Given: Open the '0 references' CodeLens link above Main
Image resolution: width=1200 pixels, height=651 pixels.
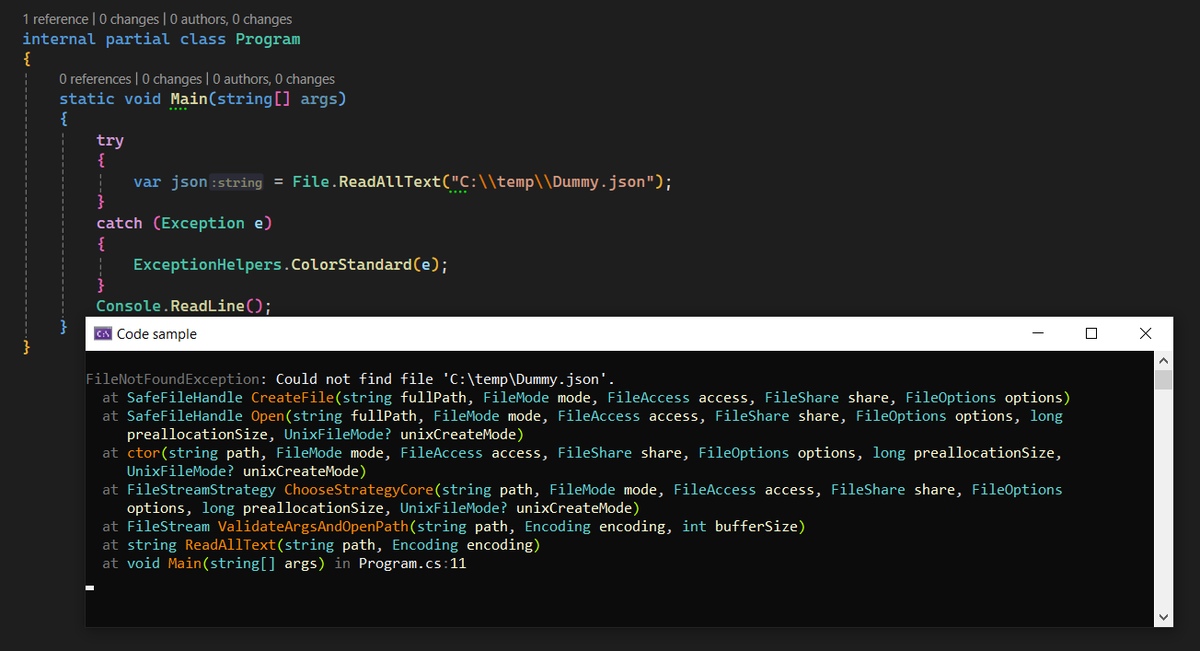Looking at the screenshot, I should tap(95, 79).
